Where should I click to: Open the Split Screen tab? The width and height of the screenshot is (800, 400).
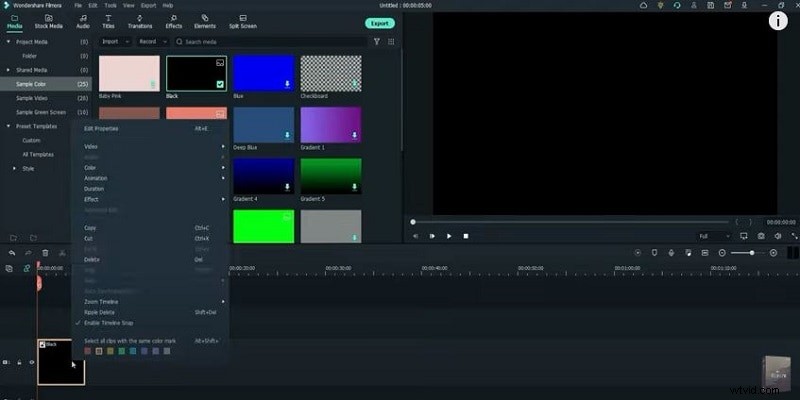coord(242,21)
